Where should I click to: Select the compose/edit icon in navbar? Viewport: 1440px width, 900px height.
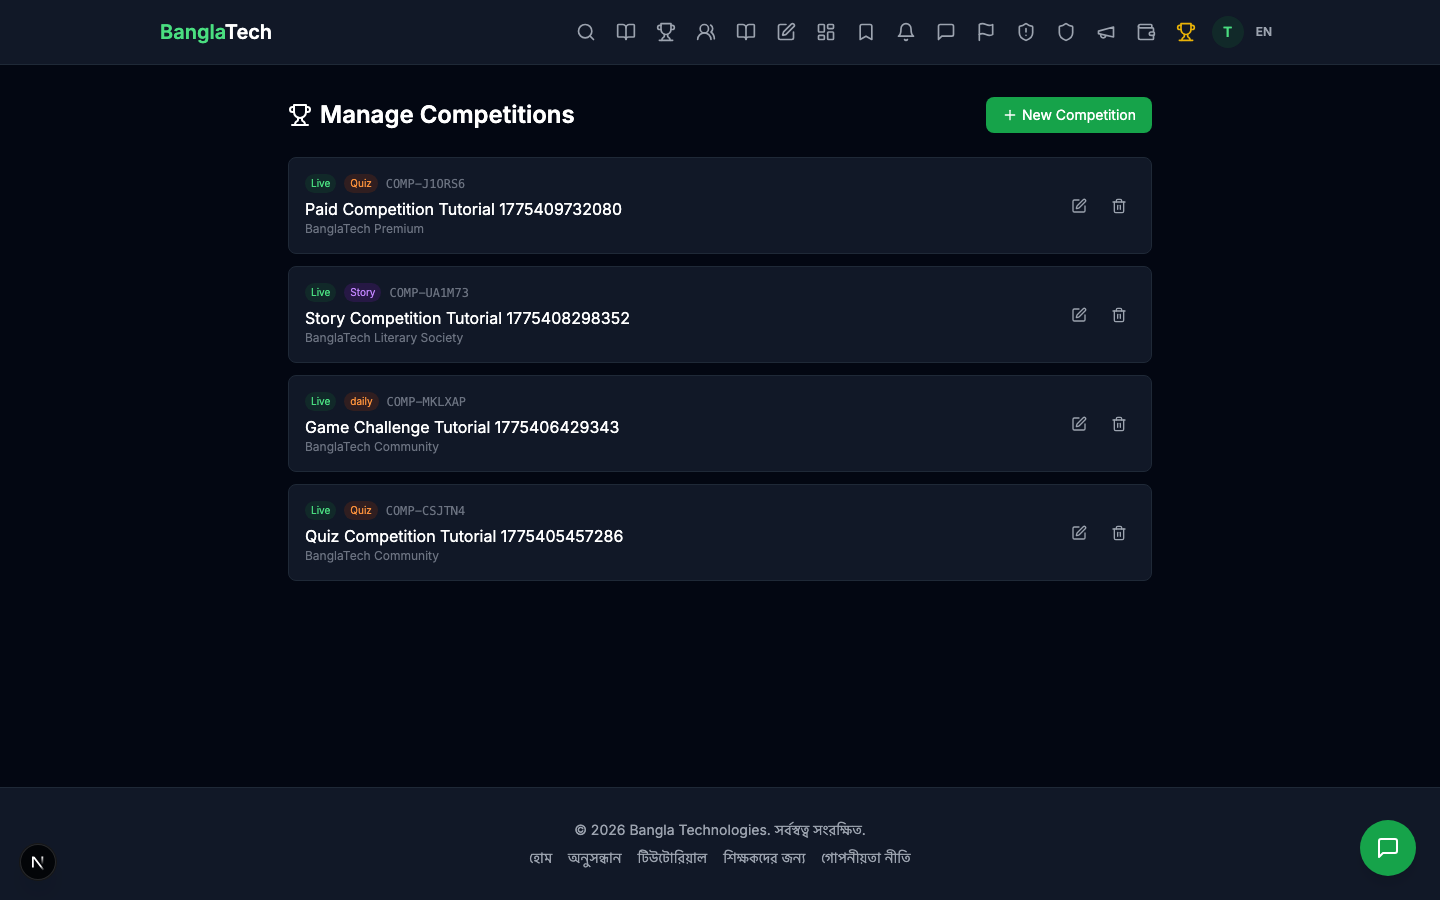coord(786,32)
